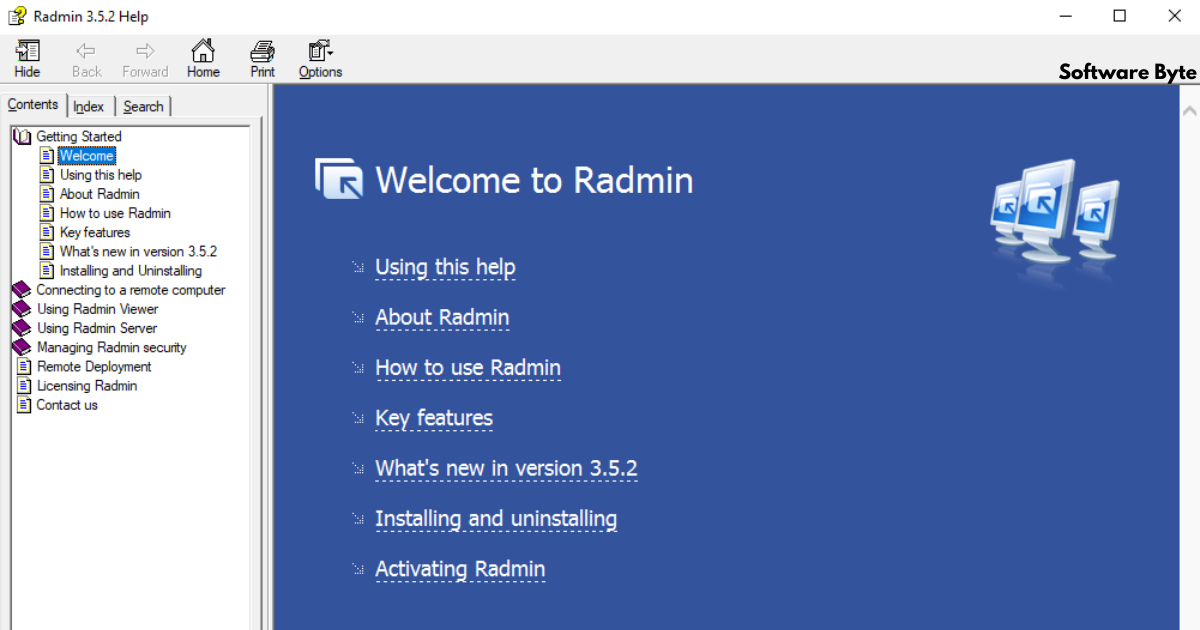Click scroll-up arrow of content pane
This screenshot has width=1200, height=630.
point(1189,110)
